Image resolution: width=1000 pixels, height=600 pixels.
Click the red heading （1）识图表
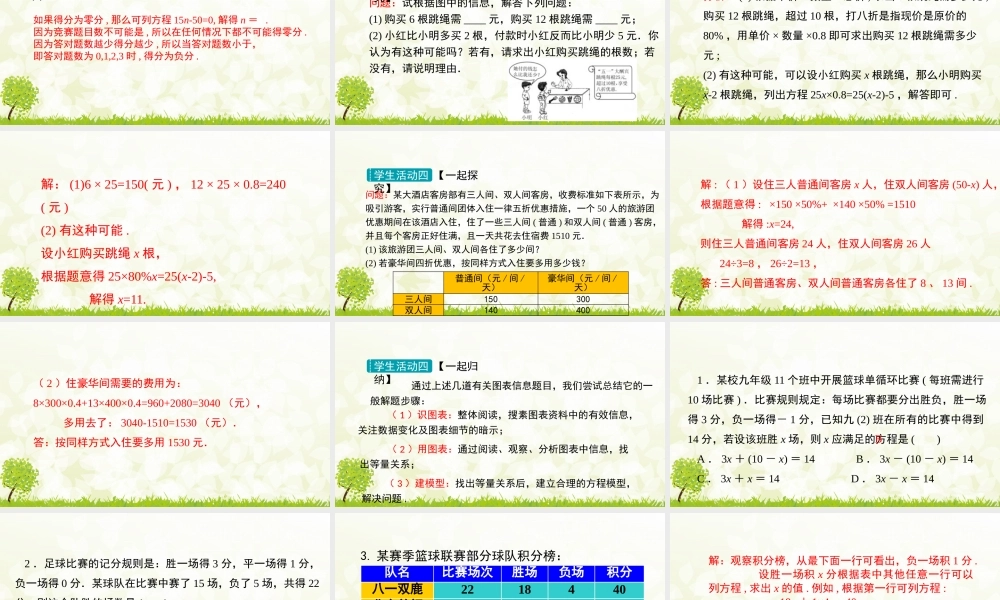pos(423,415)
